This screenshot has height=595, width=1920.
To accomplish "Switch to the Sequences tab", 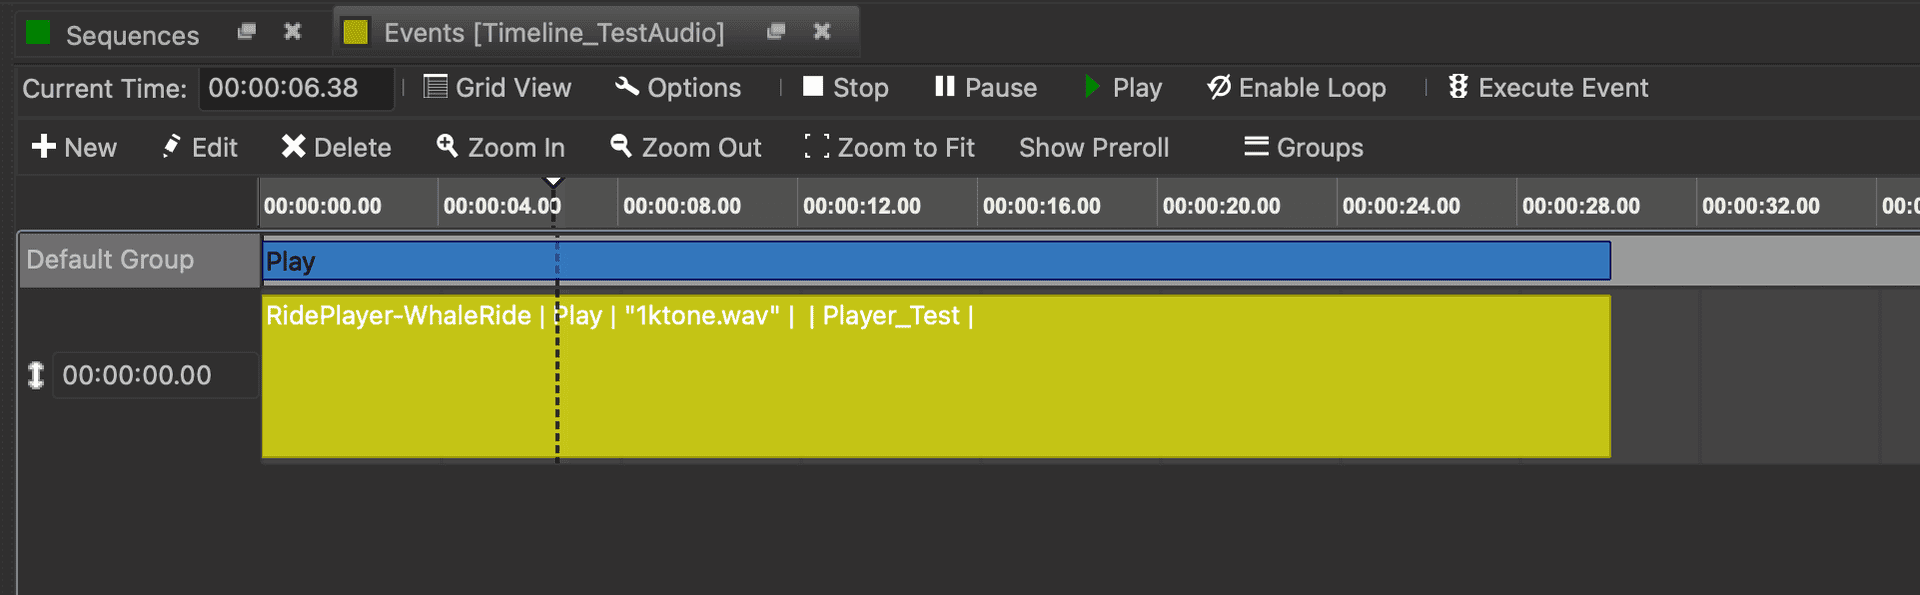I will click(132, 35).
